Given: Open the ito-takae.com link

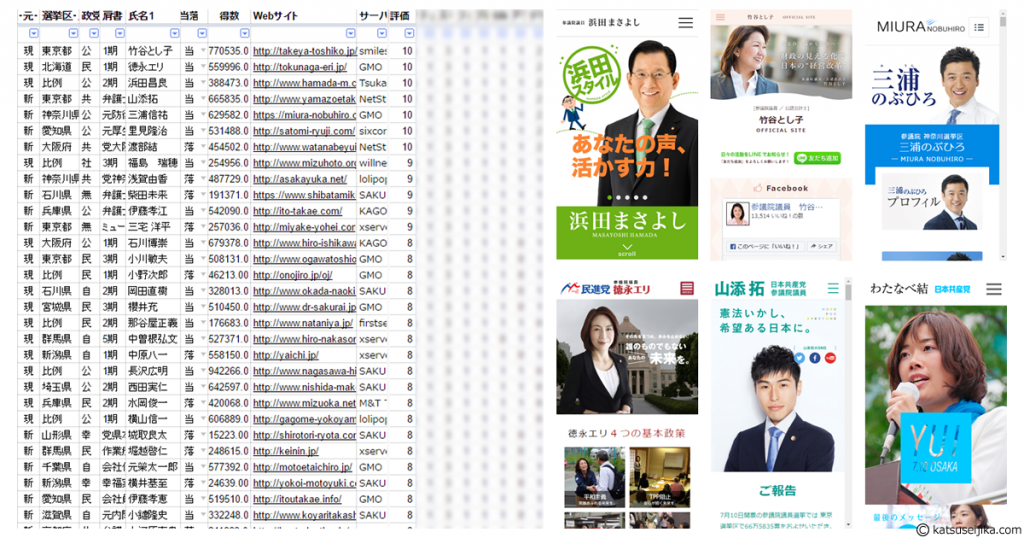Looking at the screenshot, I should click(x=297, y=211).
